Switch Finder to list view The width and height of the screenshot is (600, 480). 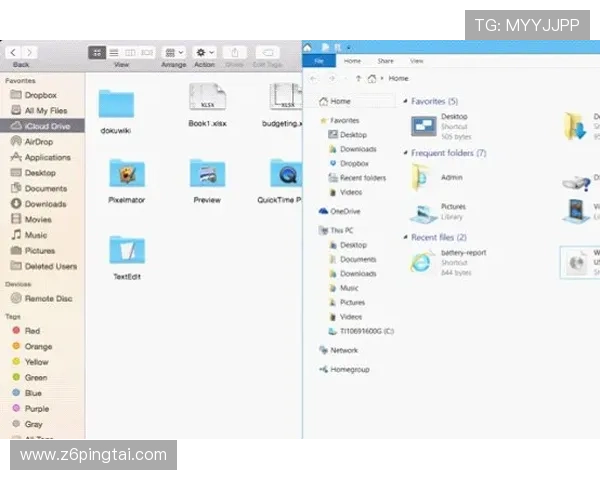[x=114, y=52]
